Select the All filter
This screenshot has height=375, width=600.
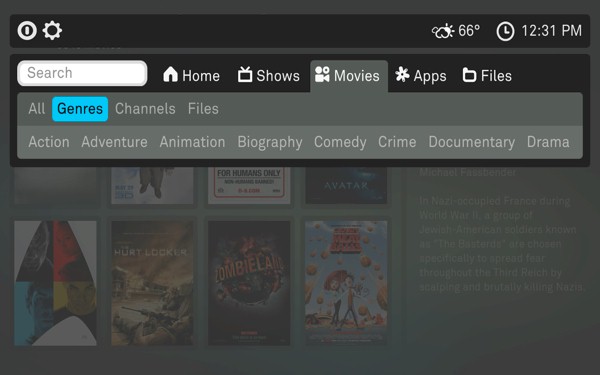37,109
